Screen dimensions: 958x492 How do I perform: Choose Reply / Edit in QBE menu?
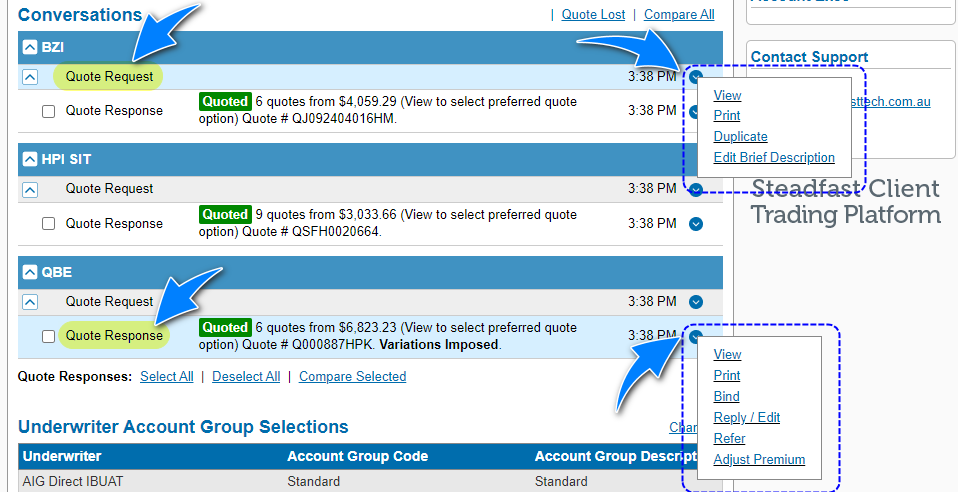pyautogui.click(x=747, y=417)
